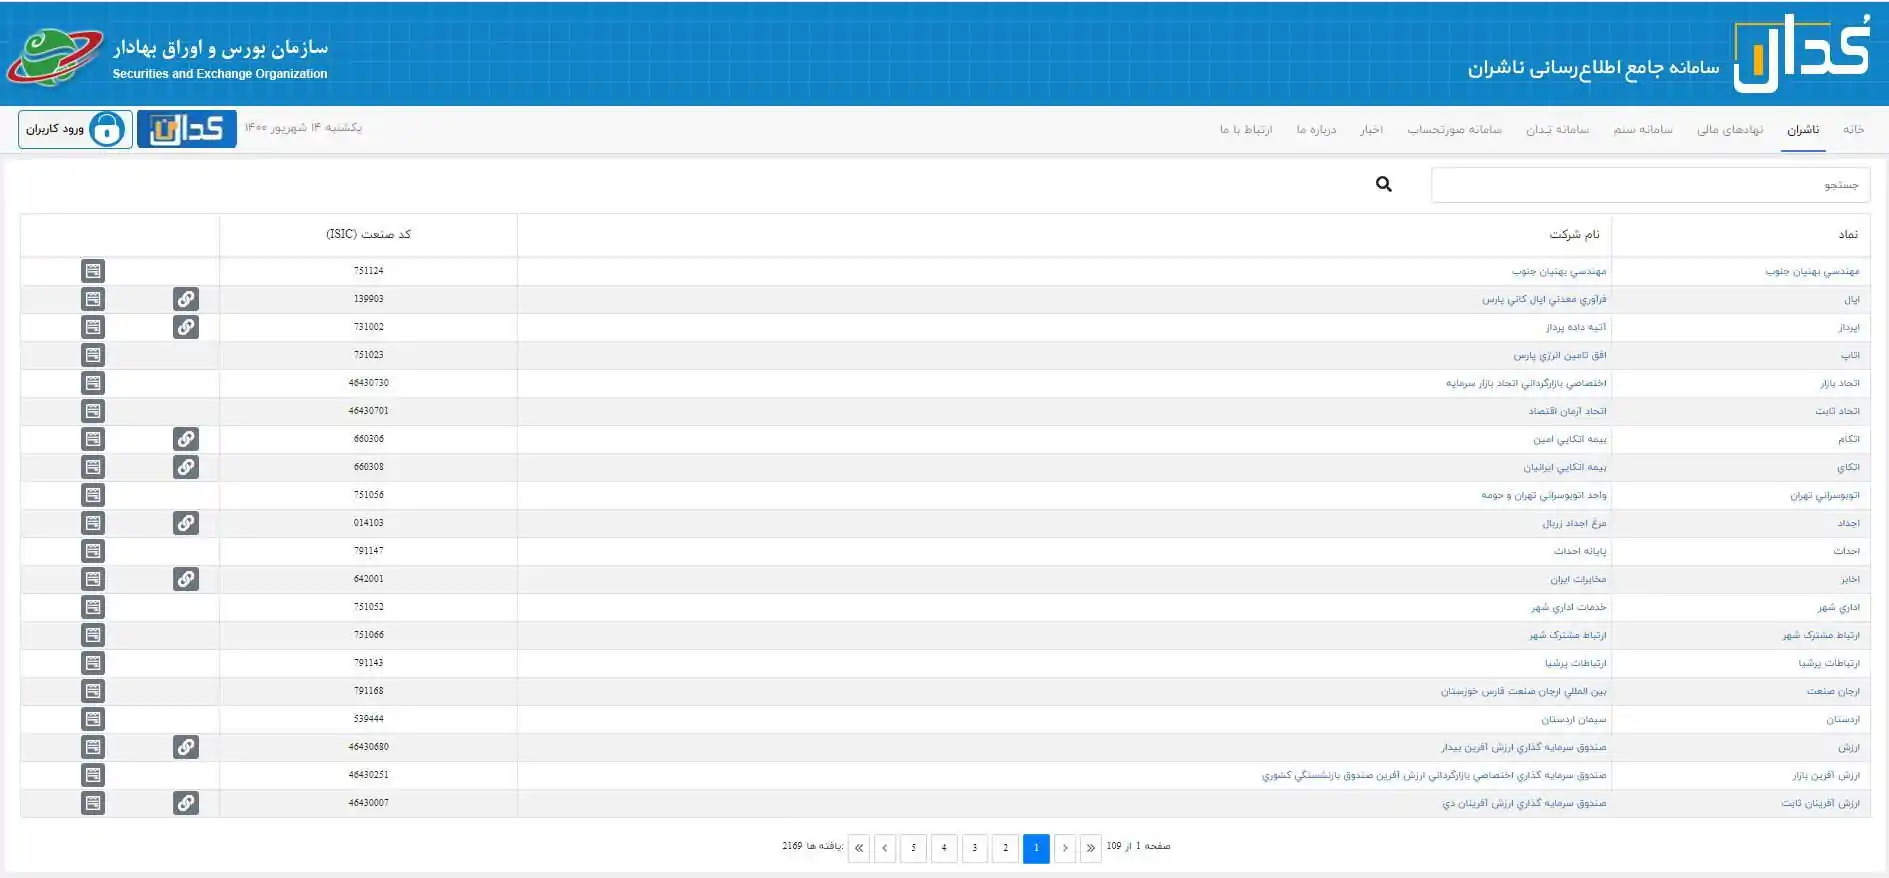
Task: Select the ناشران menu tab
Action: pos(1804,130)
